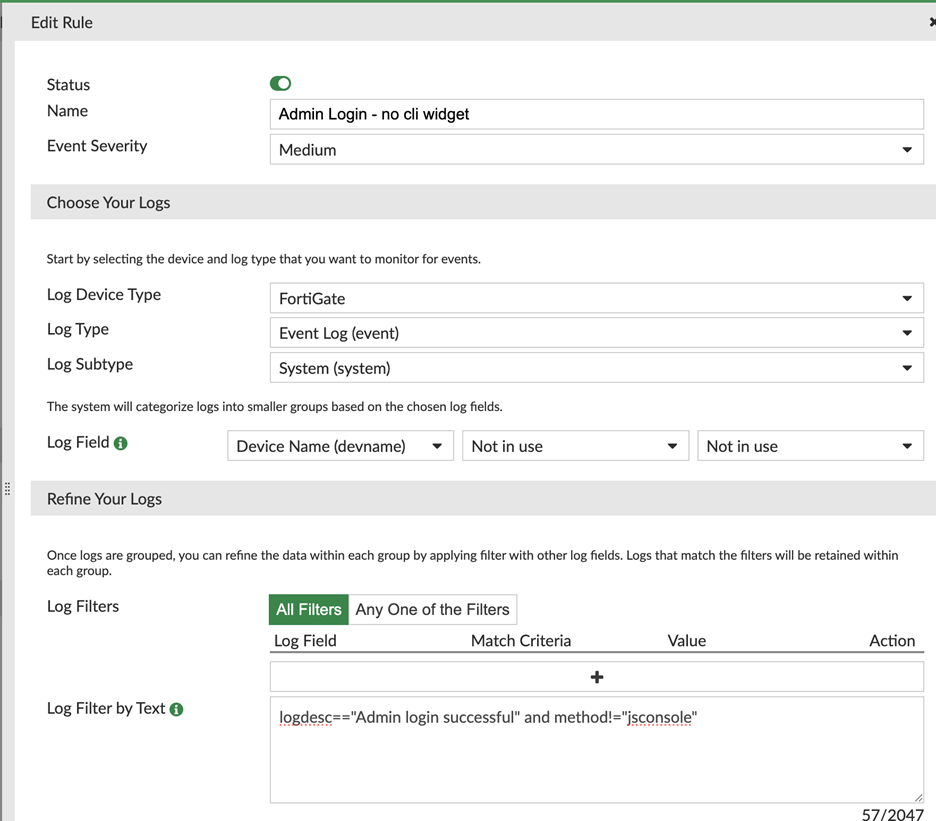Toggle the rule Status switch

[281, 84]
